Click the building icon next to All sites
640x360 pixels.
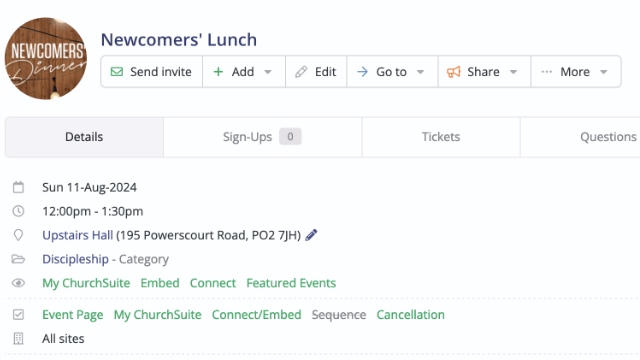click(x=18, y=338)
